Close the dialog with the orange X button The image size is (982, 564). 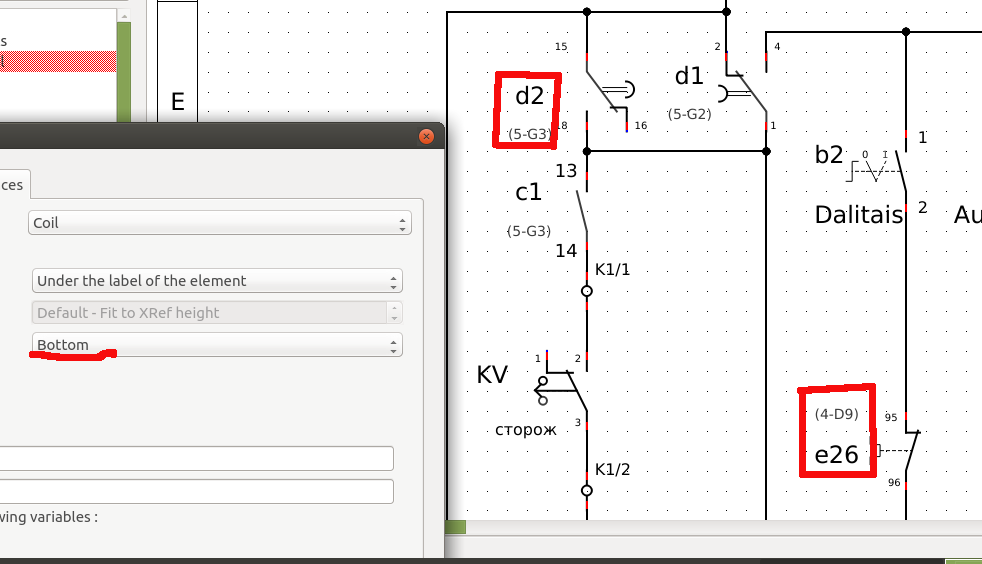427,136
